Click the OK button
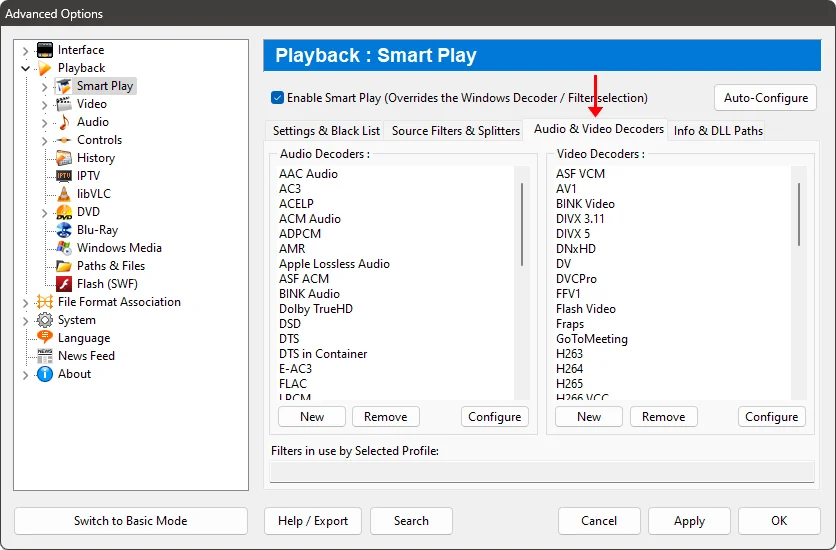This screenshot has height=550, width=836. 779,521
